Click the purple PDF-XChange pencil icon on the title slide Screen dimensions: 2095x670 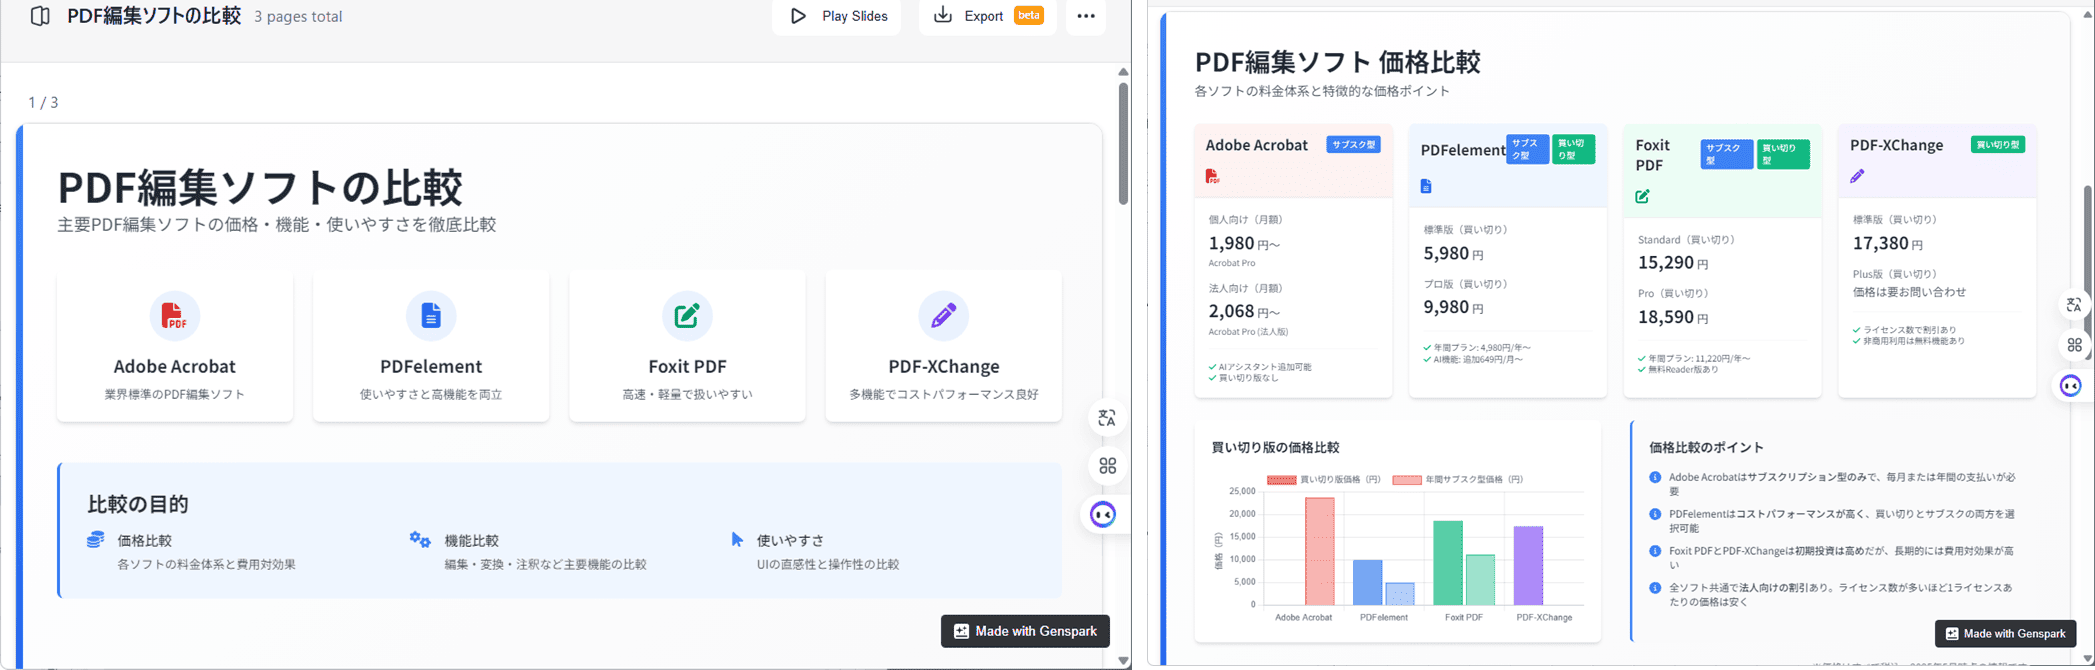(943, 316)
